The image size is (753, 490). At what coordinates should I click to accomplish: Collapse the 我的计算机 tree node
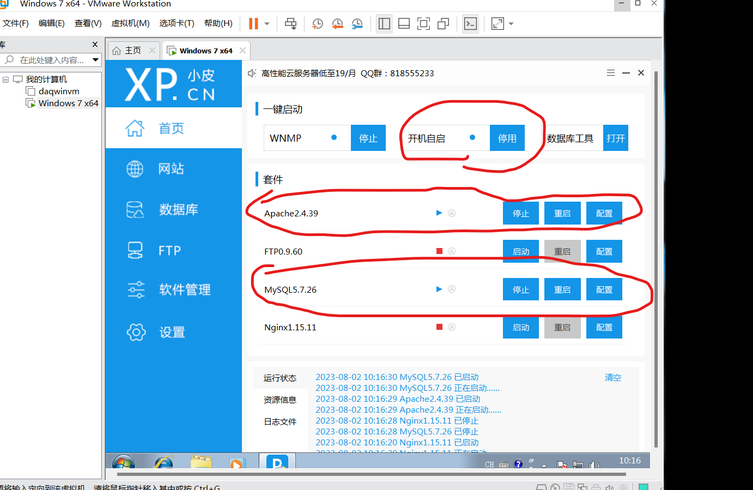(5, 79)
